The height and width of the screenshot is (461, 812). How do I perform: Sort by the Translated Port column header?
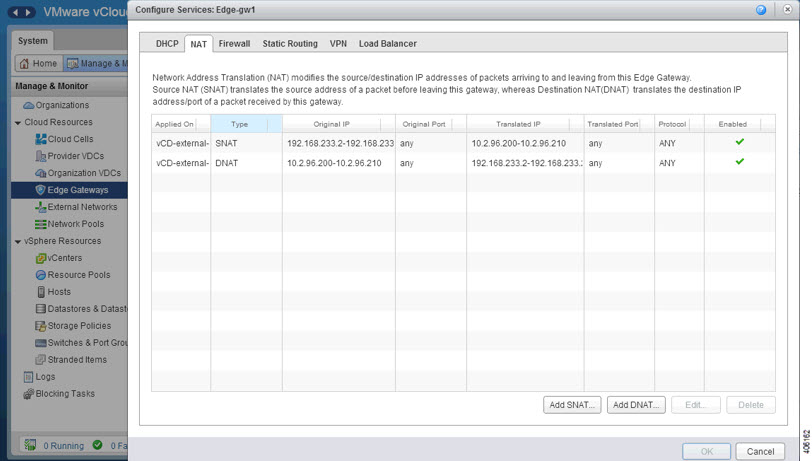coord(619,124)
